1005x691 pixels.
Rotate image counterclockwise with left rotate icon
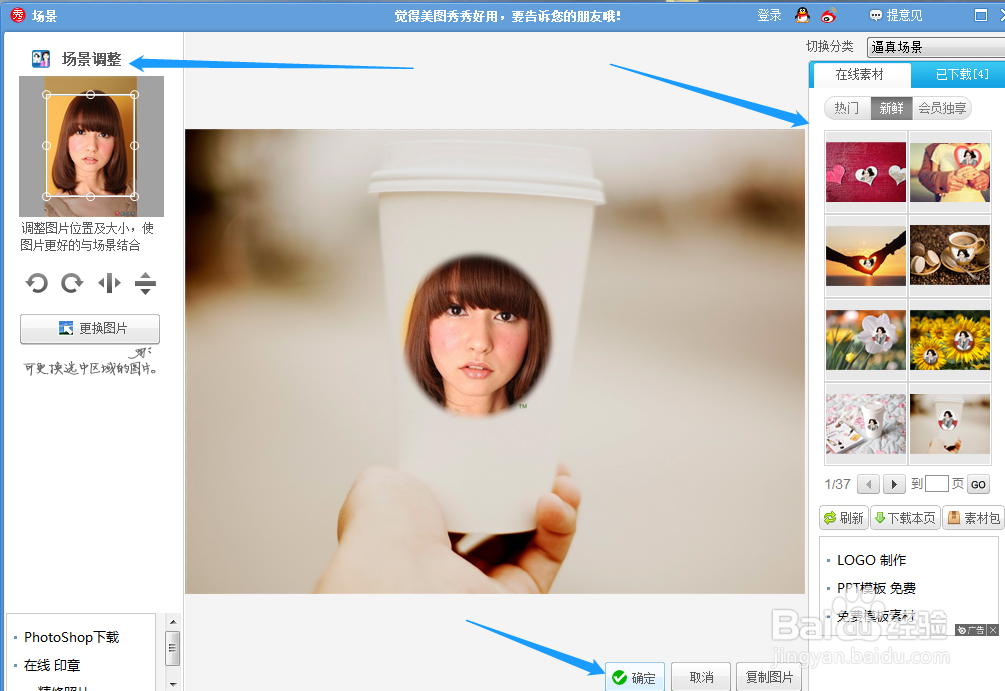coord(37,283)
